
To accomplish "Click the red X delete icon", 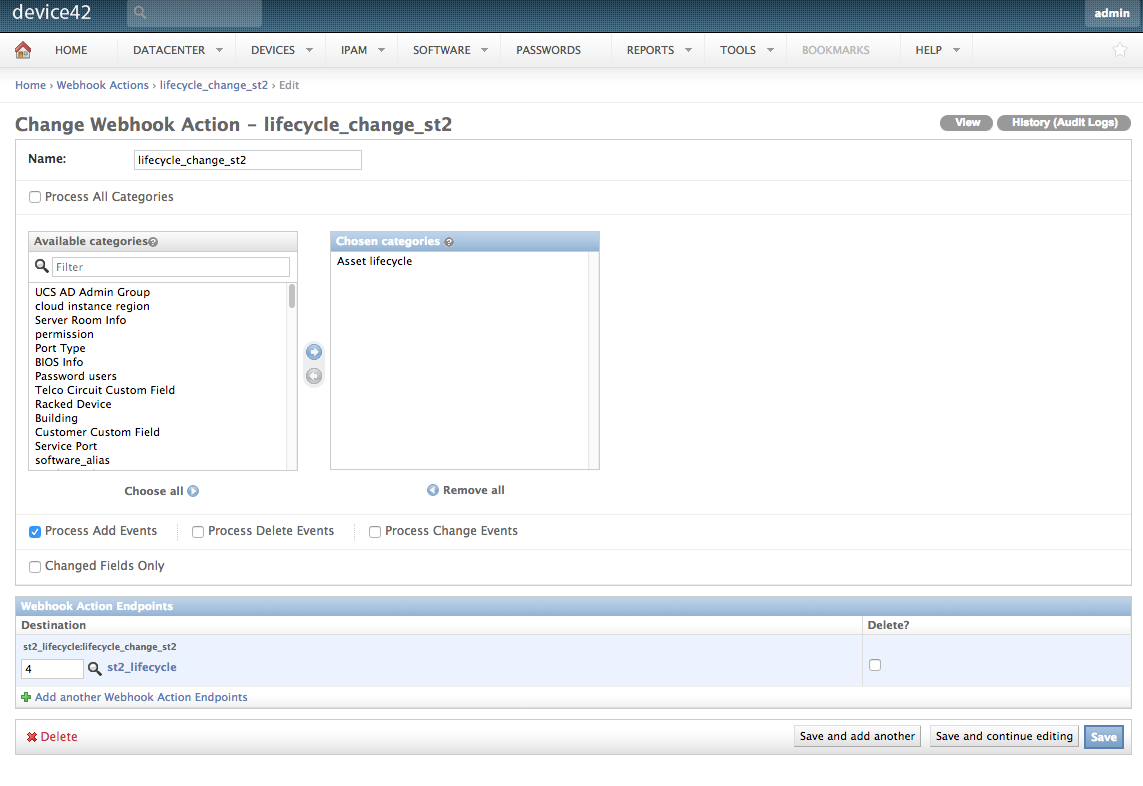I will point(31,737).
